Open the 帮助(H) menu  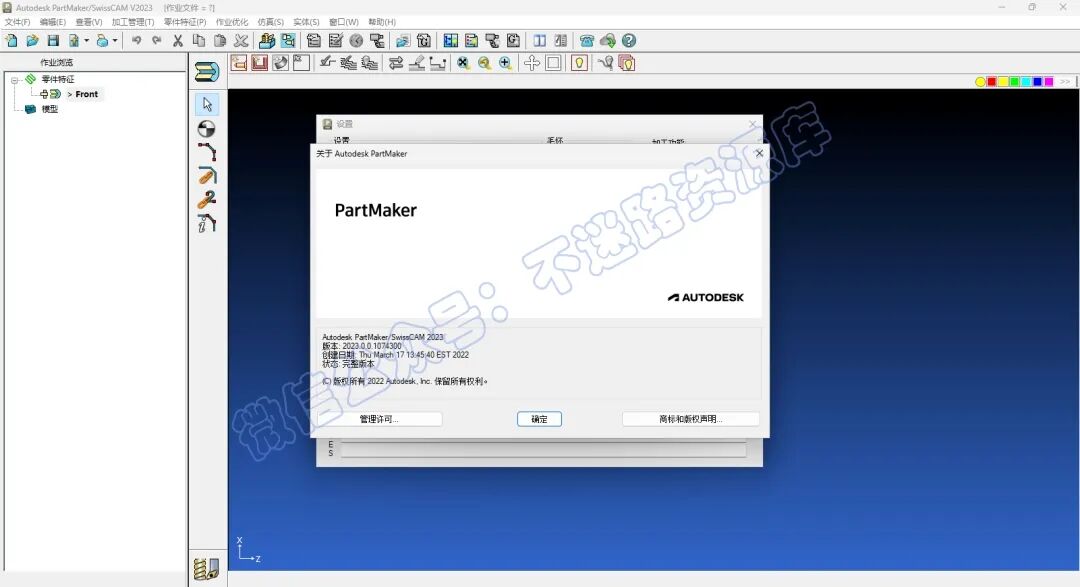(382, 22)
